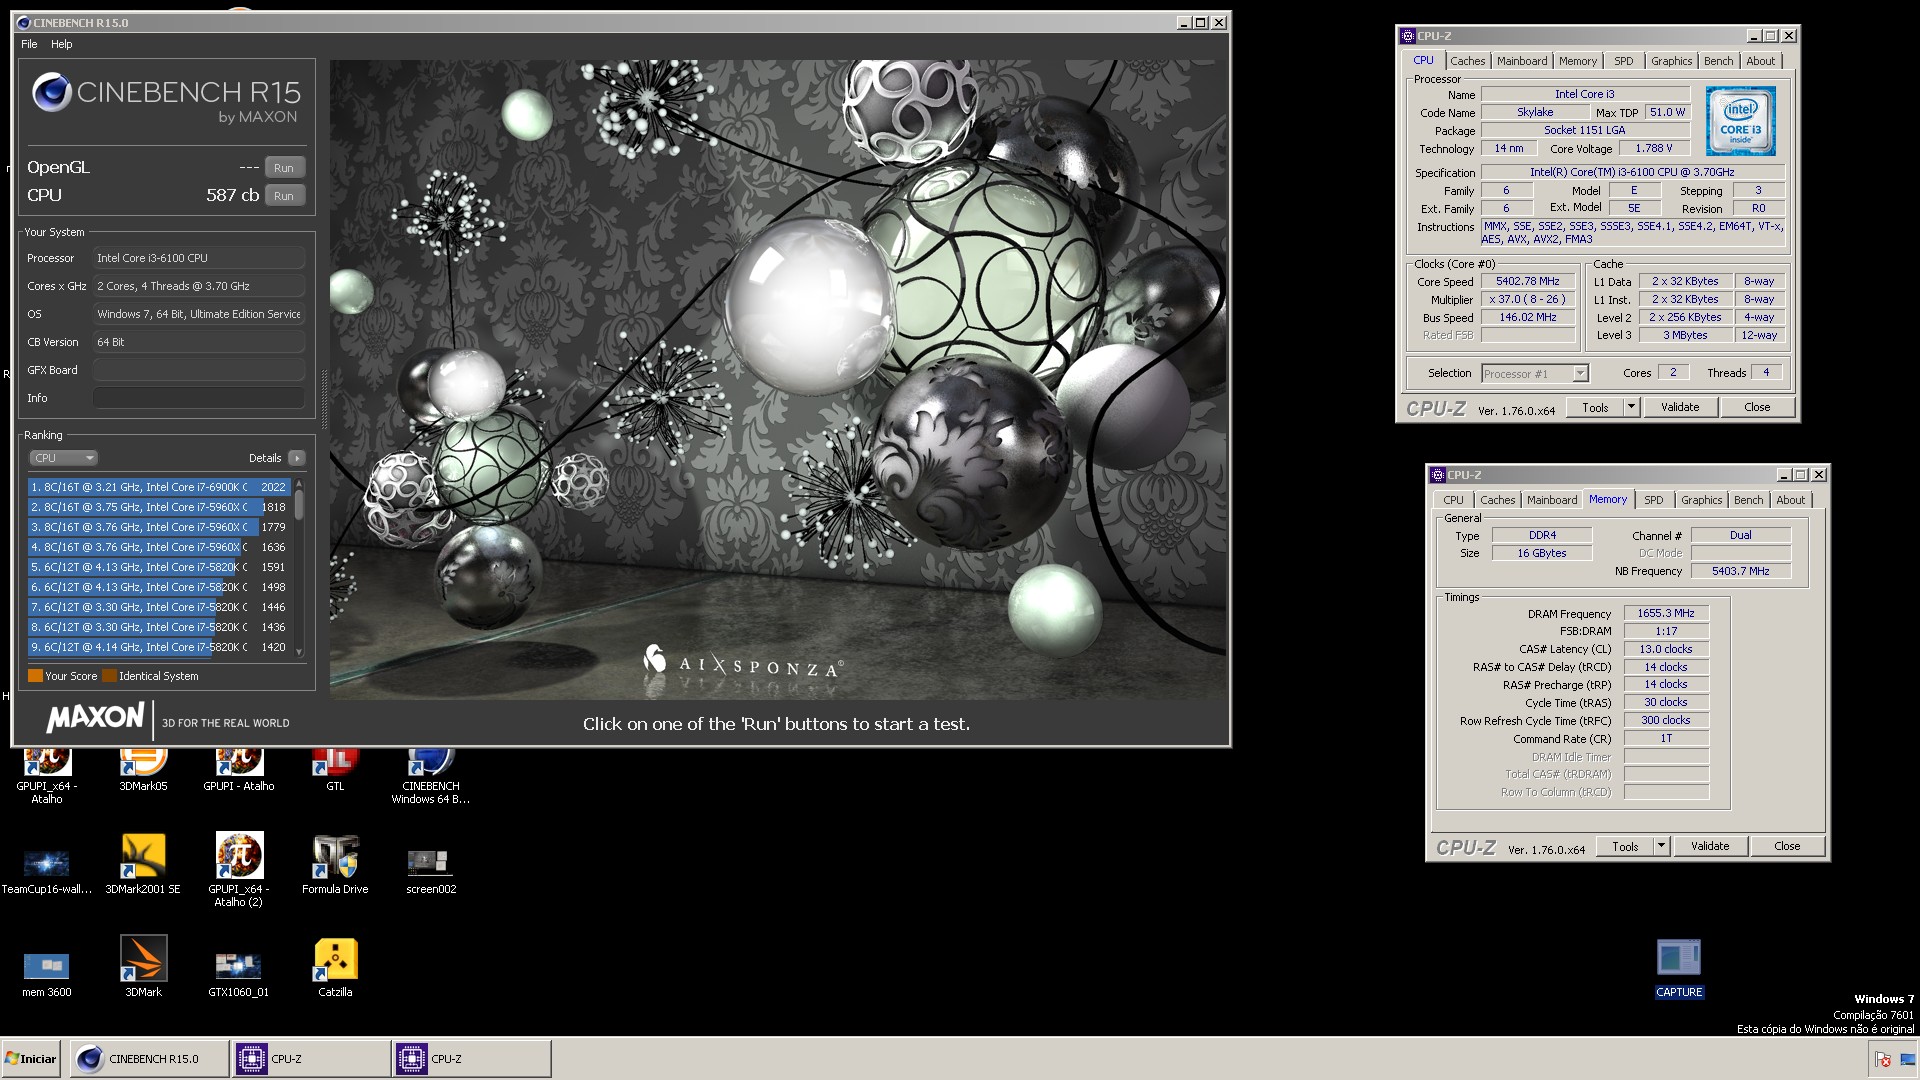This screenshot has width=1920, height=1080.
Task: Select ranking entry 9 i7-5820K score 1420
Action: tap(159, 647)
